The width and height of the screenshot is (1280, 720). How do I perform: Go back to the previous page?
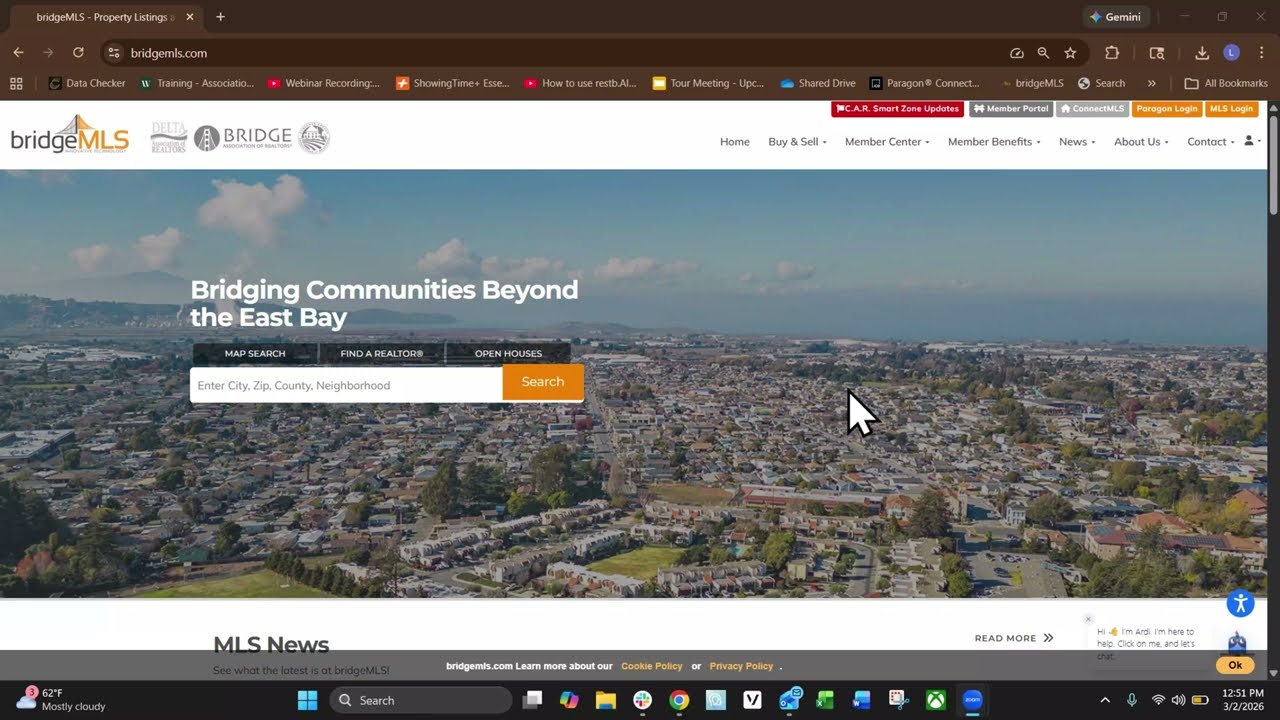pos(18,53)
